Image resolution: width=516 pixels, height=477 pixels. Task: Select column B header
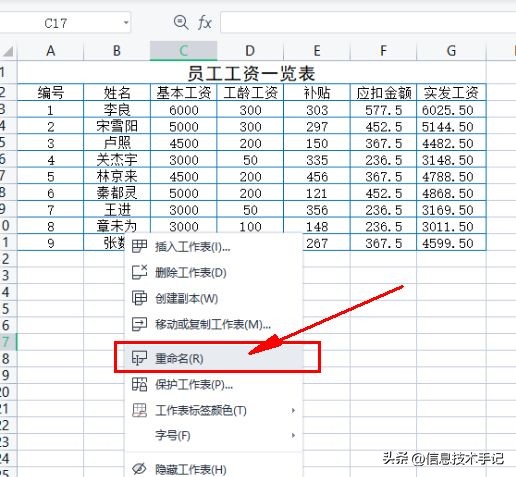click(117, 51)
